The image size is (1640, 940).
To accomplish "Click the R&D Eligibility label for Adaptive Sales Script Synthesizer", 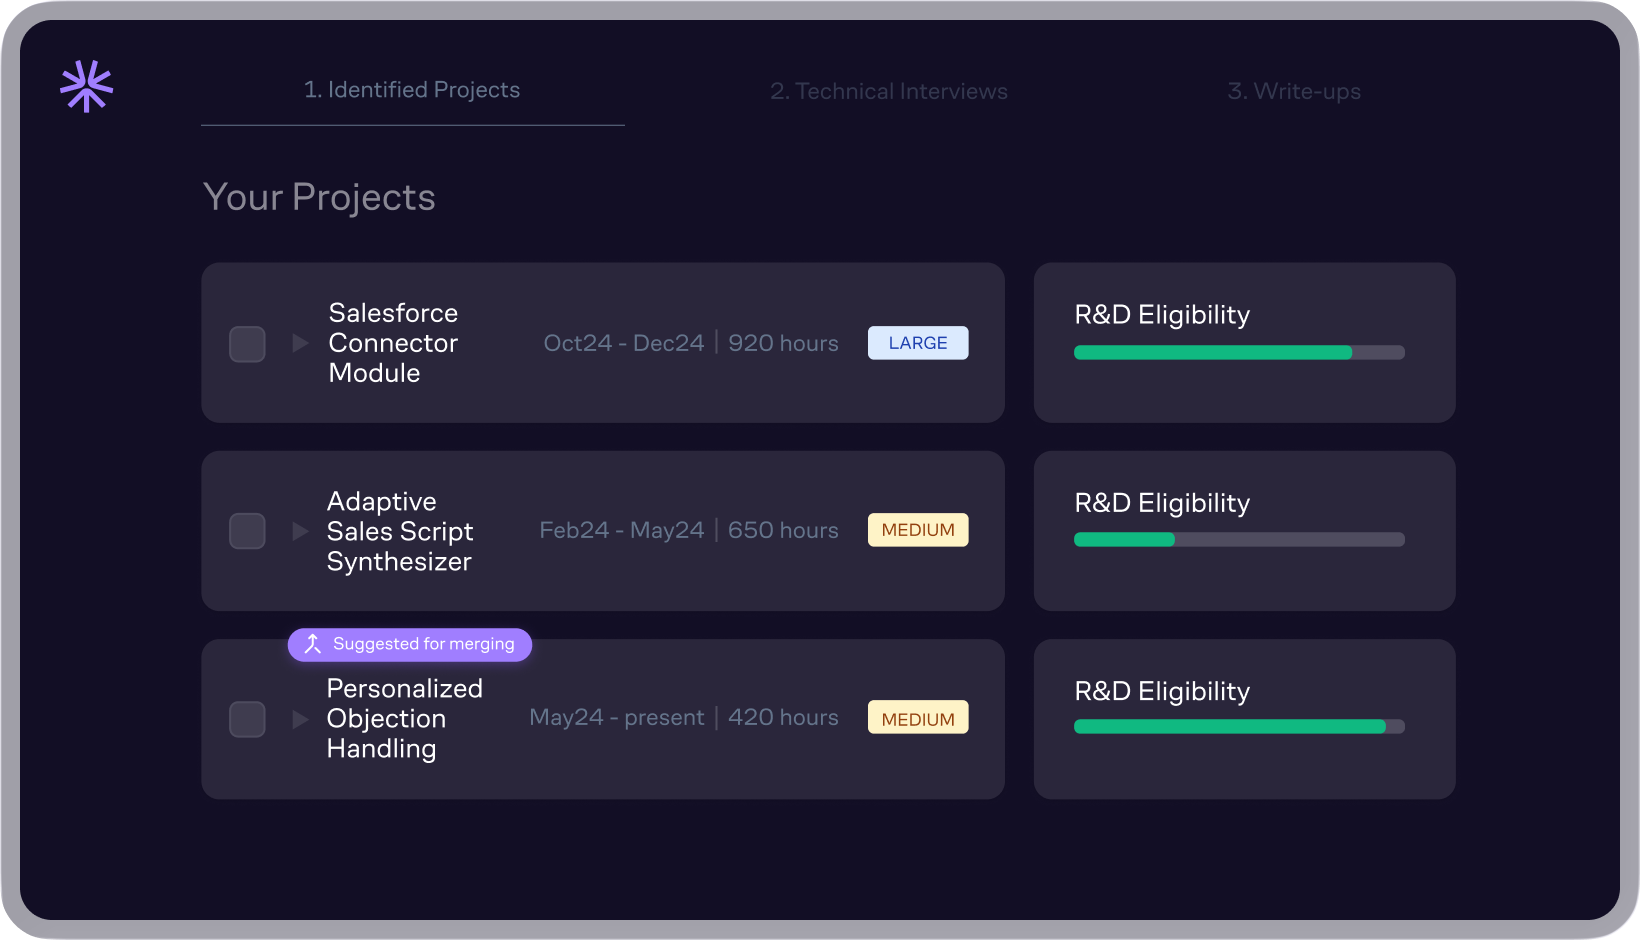I will coord(1162,503).
